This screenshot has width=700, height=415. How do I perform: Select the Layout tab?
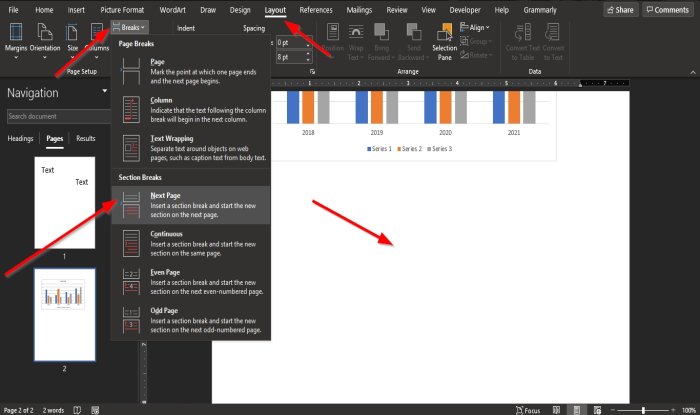(x=275, y=10)
